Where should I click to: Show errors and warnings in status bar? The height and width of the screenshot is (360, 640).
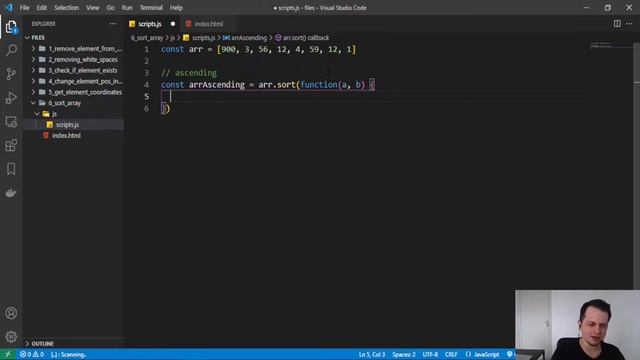(32, 354)
